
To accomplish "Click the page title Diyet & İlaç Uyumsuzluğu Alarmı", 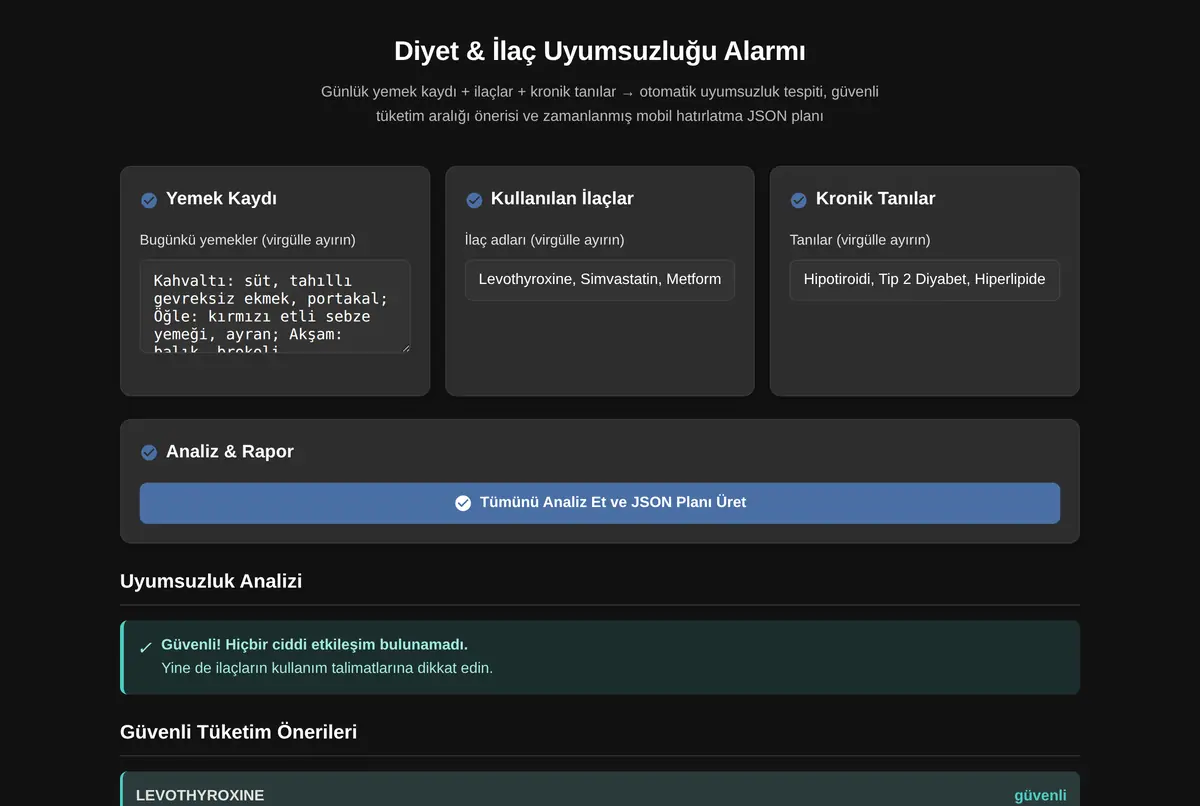I will (600, 51).
